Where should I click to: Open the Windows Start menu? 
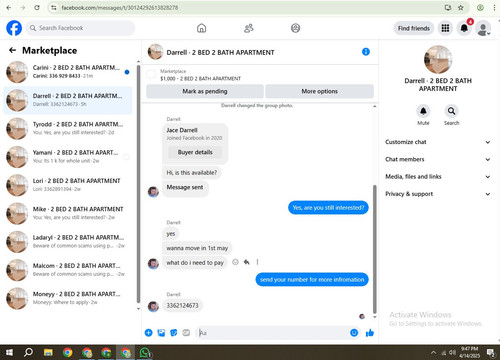tap(9, 352)
